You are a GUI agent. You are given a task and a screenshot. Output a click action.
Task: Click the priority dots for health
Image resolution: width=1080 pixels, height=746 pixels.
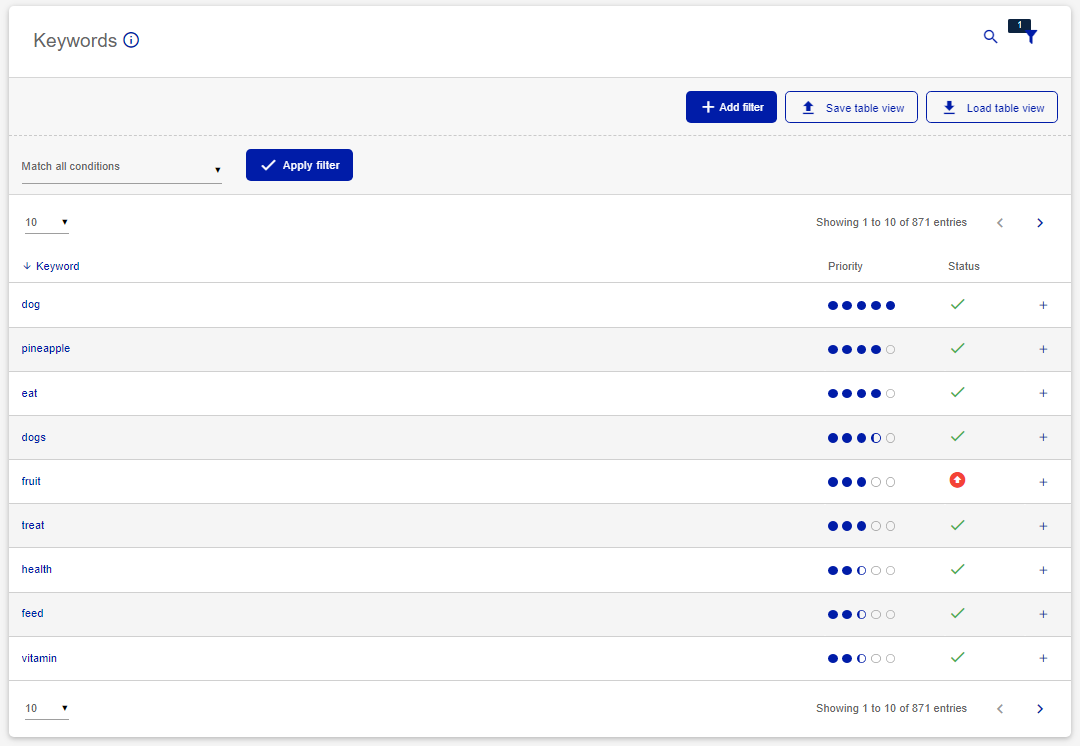click(861, 570)
